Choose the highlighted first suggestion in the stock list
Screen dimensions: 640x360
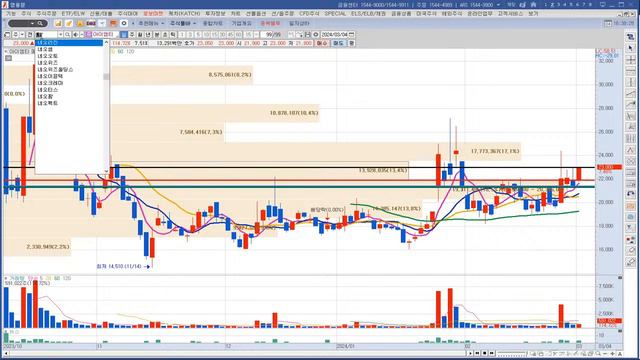click(69, 42)
